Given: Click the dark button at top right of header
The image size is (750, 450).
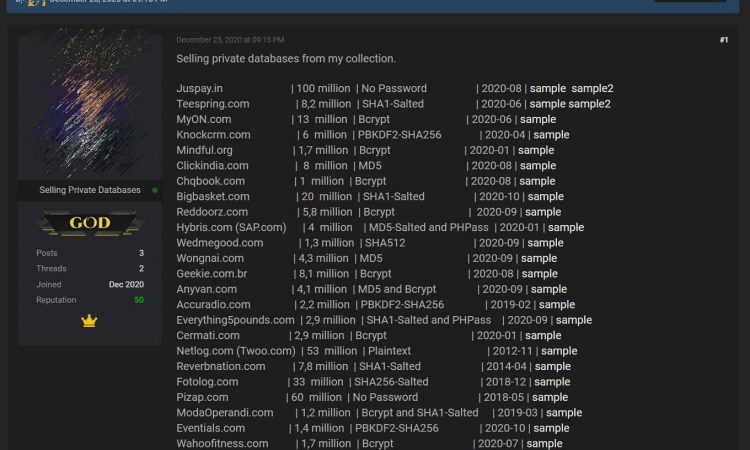Looking at the screenshot, I should tap(690, 2).
